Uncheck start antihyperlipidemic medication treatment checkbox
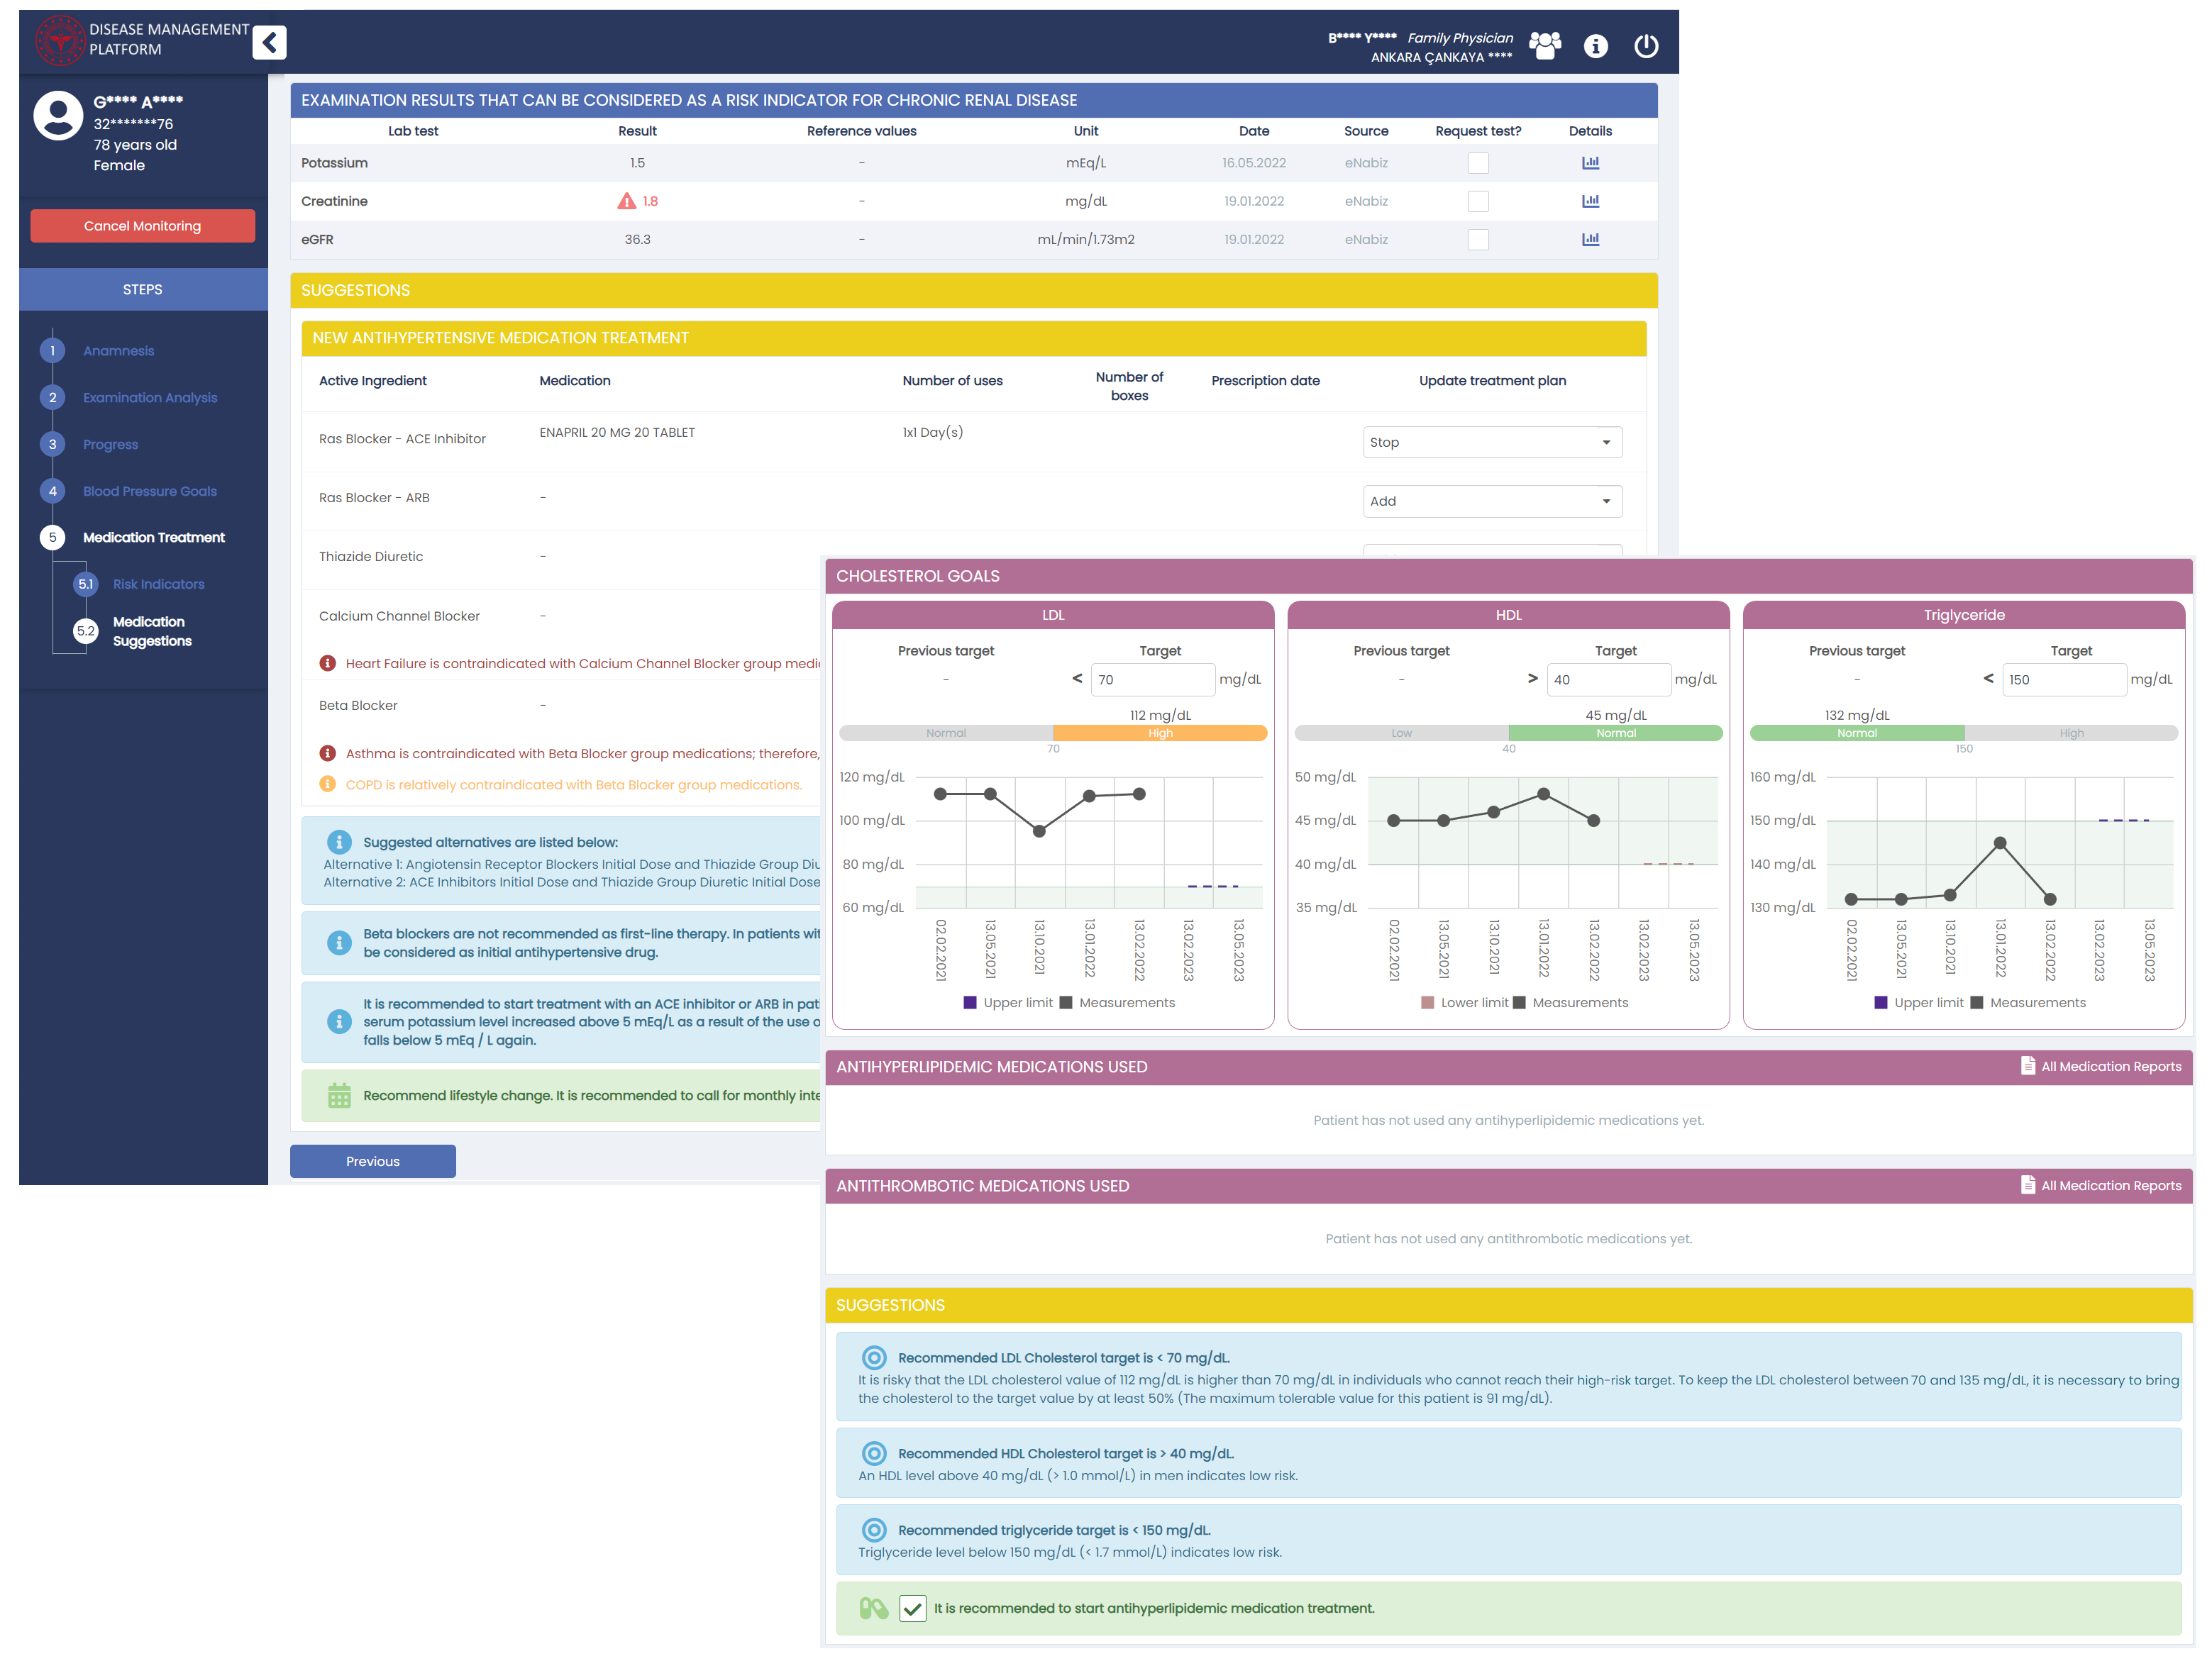2212x1661 pixels. click(912, 1608)
